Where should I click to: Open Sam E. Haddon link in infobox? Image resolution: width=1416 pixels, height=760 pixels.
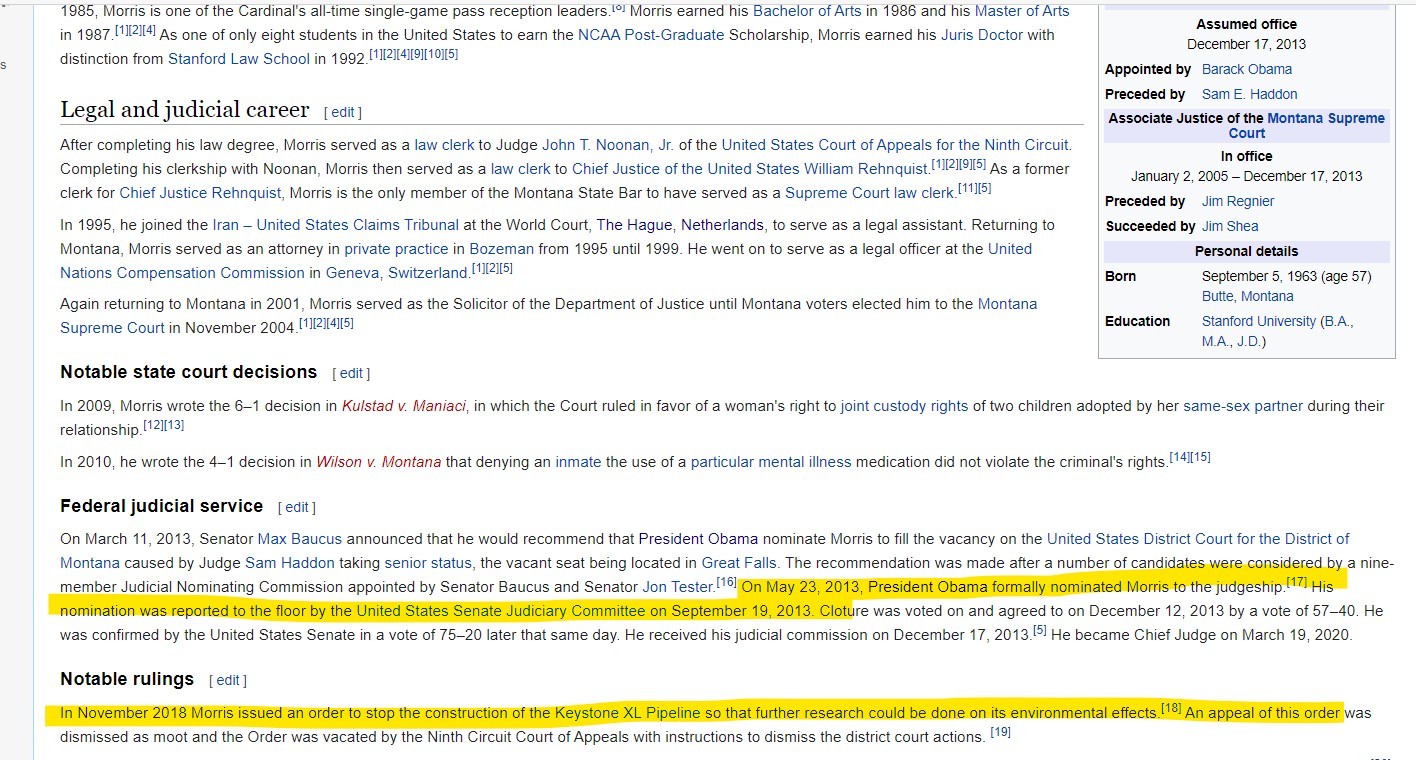(1249, 94)
